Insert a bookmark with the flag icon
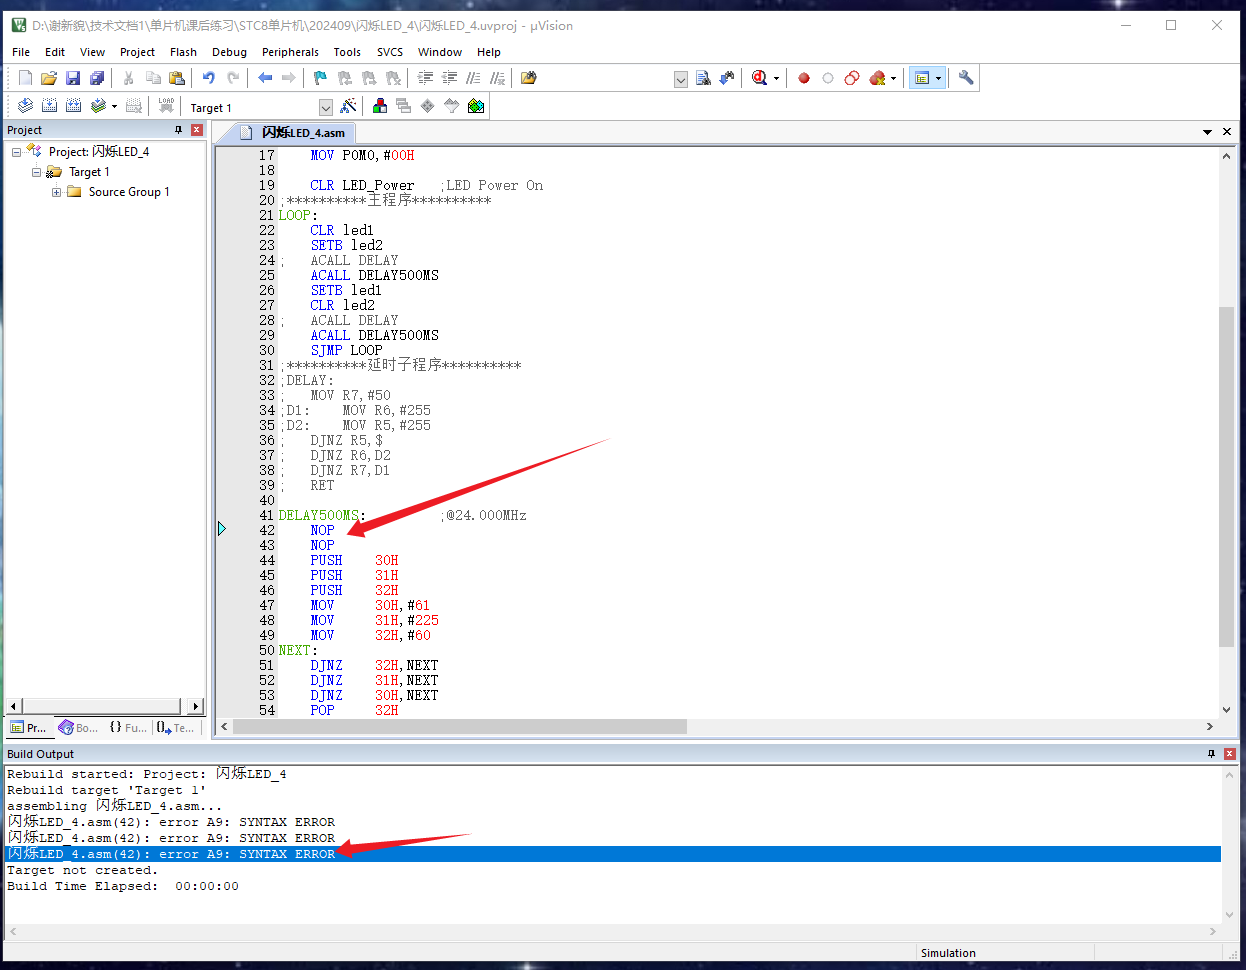Viewport: 1246px width, 970px height. coord(320,78)
